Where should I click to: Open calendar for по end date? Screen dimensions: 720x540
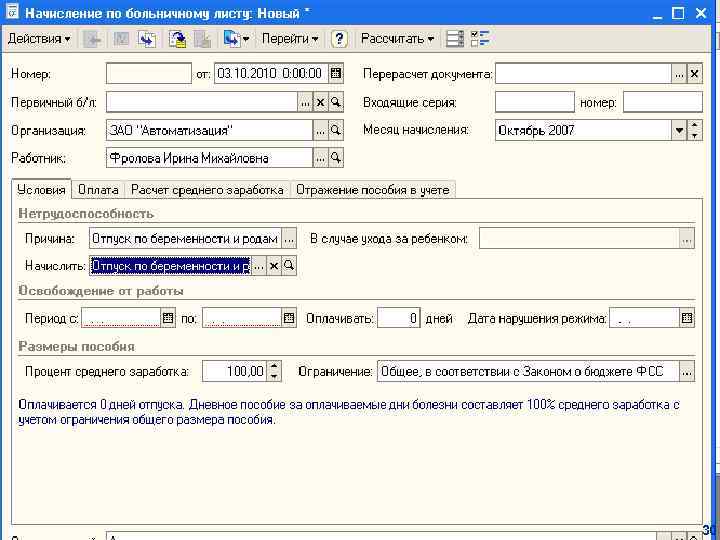pyautogui.click(x=288, y=318)
